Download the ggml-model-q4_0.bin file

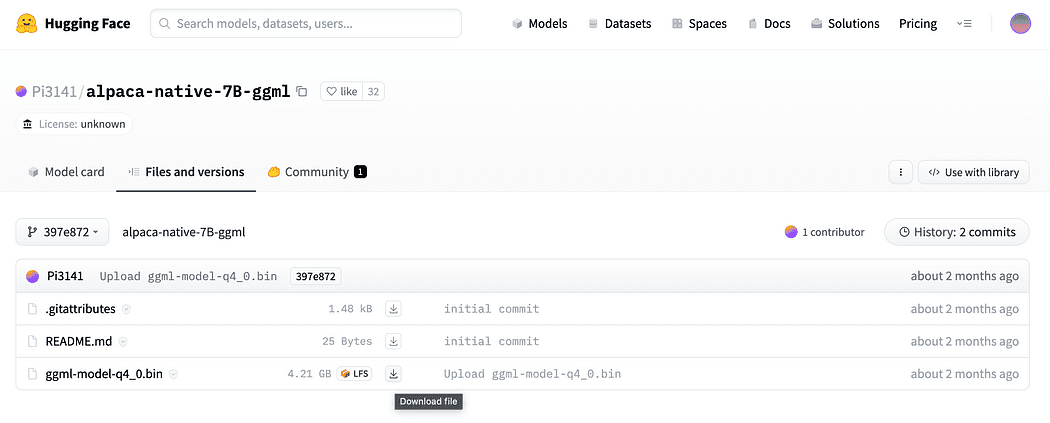394,373
